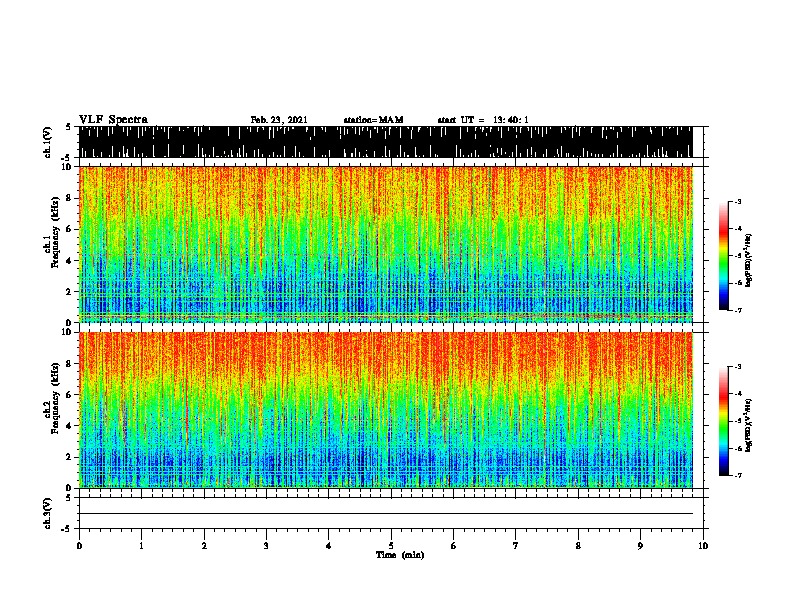The width and height of the screenshot is (792, 612).
Task: Click the ch.1 "Frequency (kHz)" axis label
Action: [x=55, y=232]
